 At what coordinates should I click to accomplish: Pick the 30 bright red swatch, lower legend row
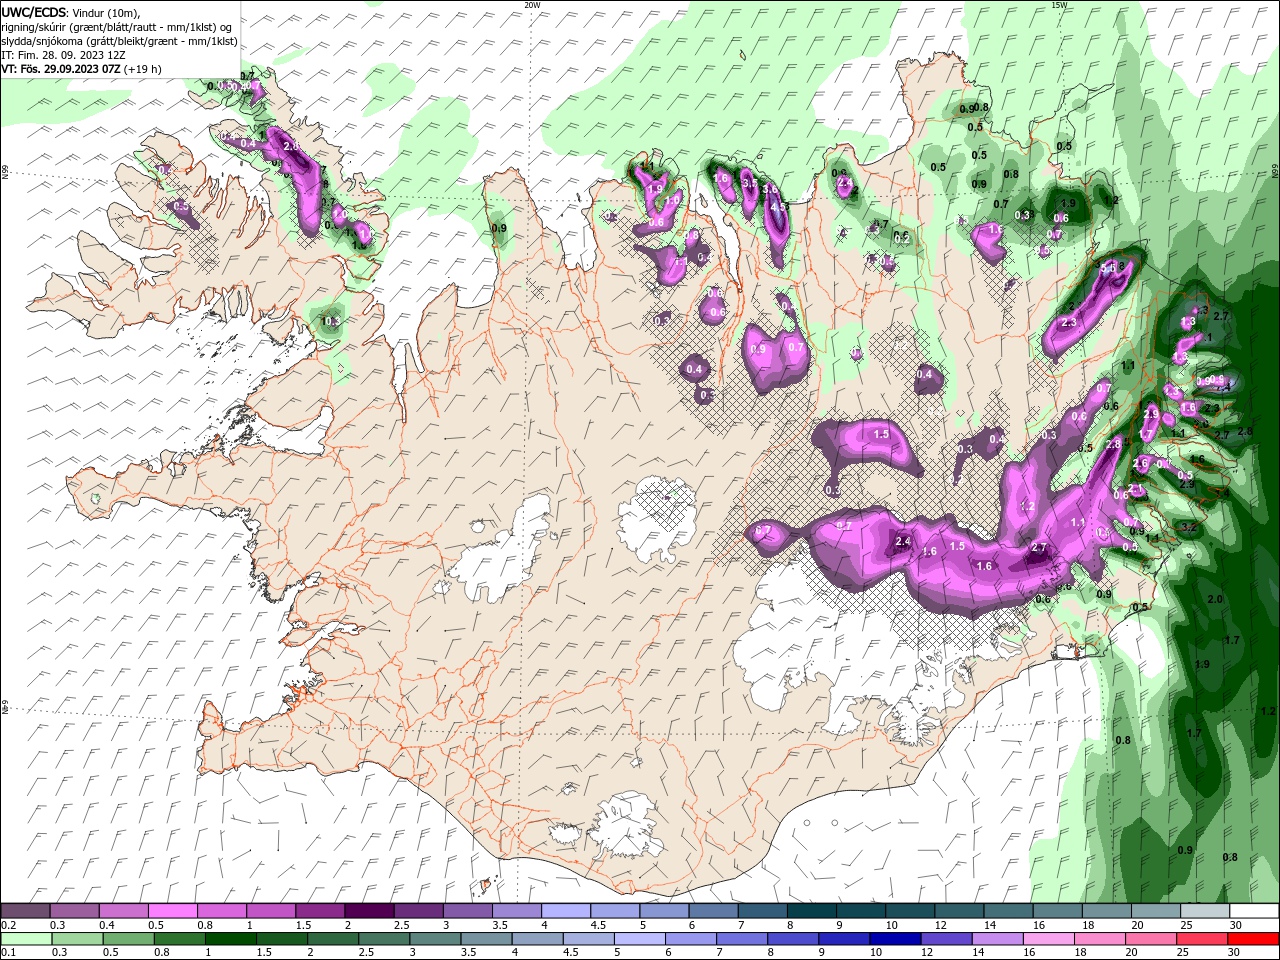click(x=1253, y=939)
